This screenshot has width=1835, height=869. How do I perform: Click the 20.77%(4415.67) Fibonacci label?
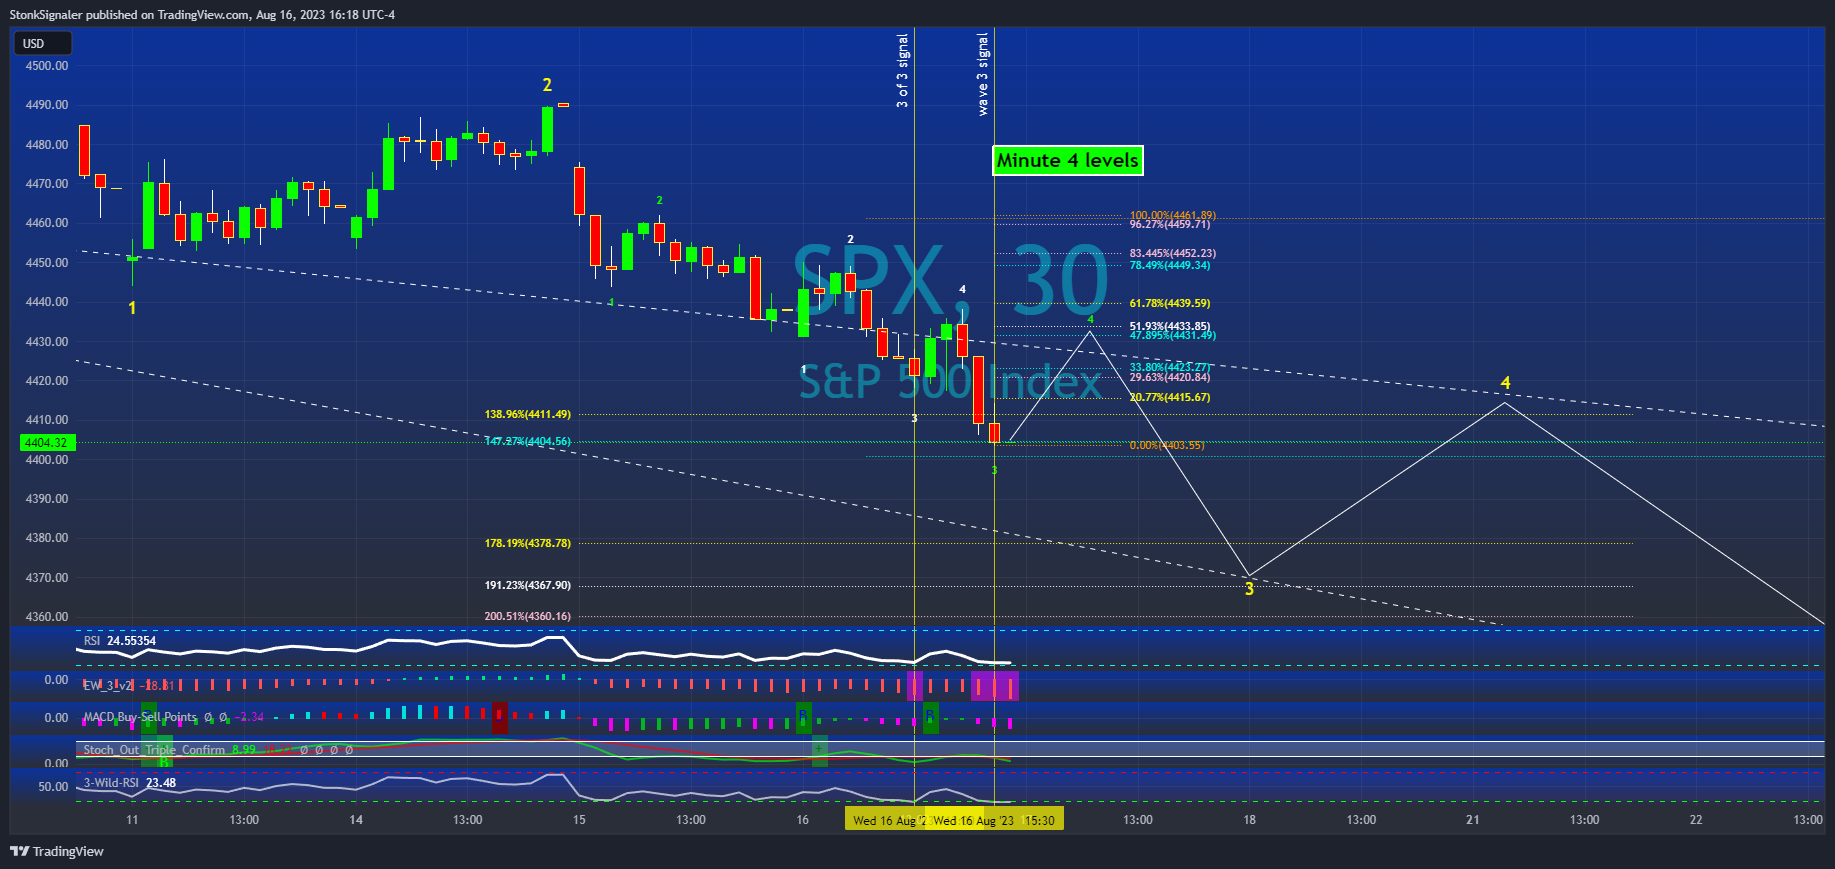(1170, 397)
